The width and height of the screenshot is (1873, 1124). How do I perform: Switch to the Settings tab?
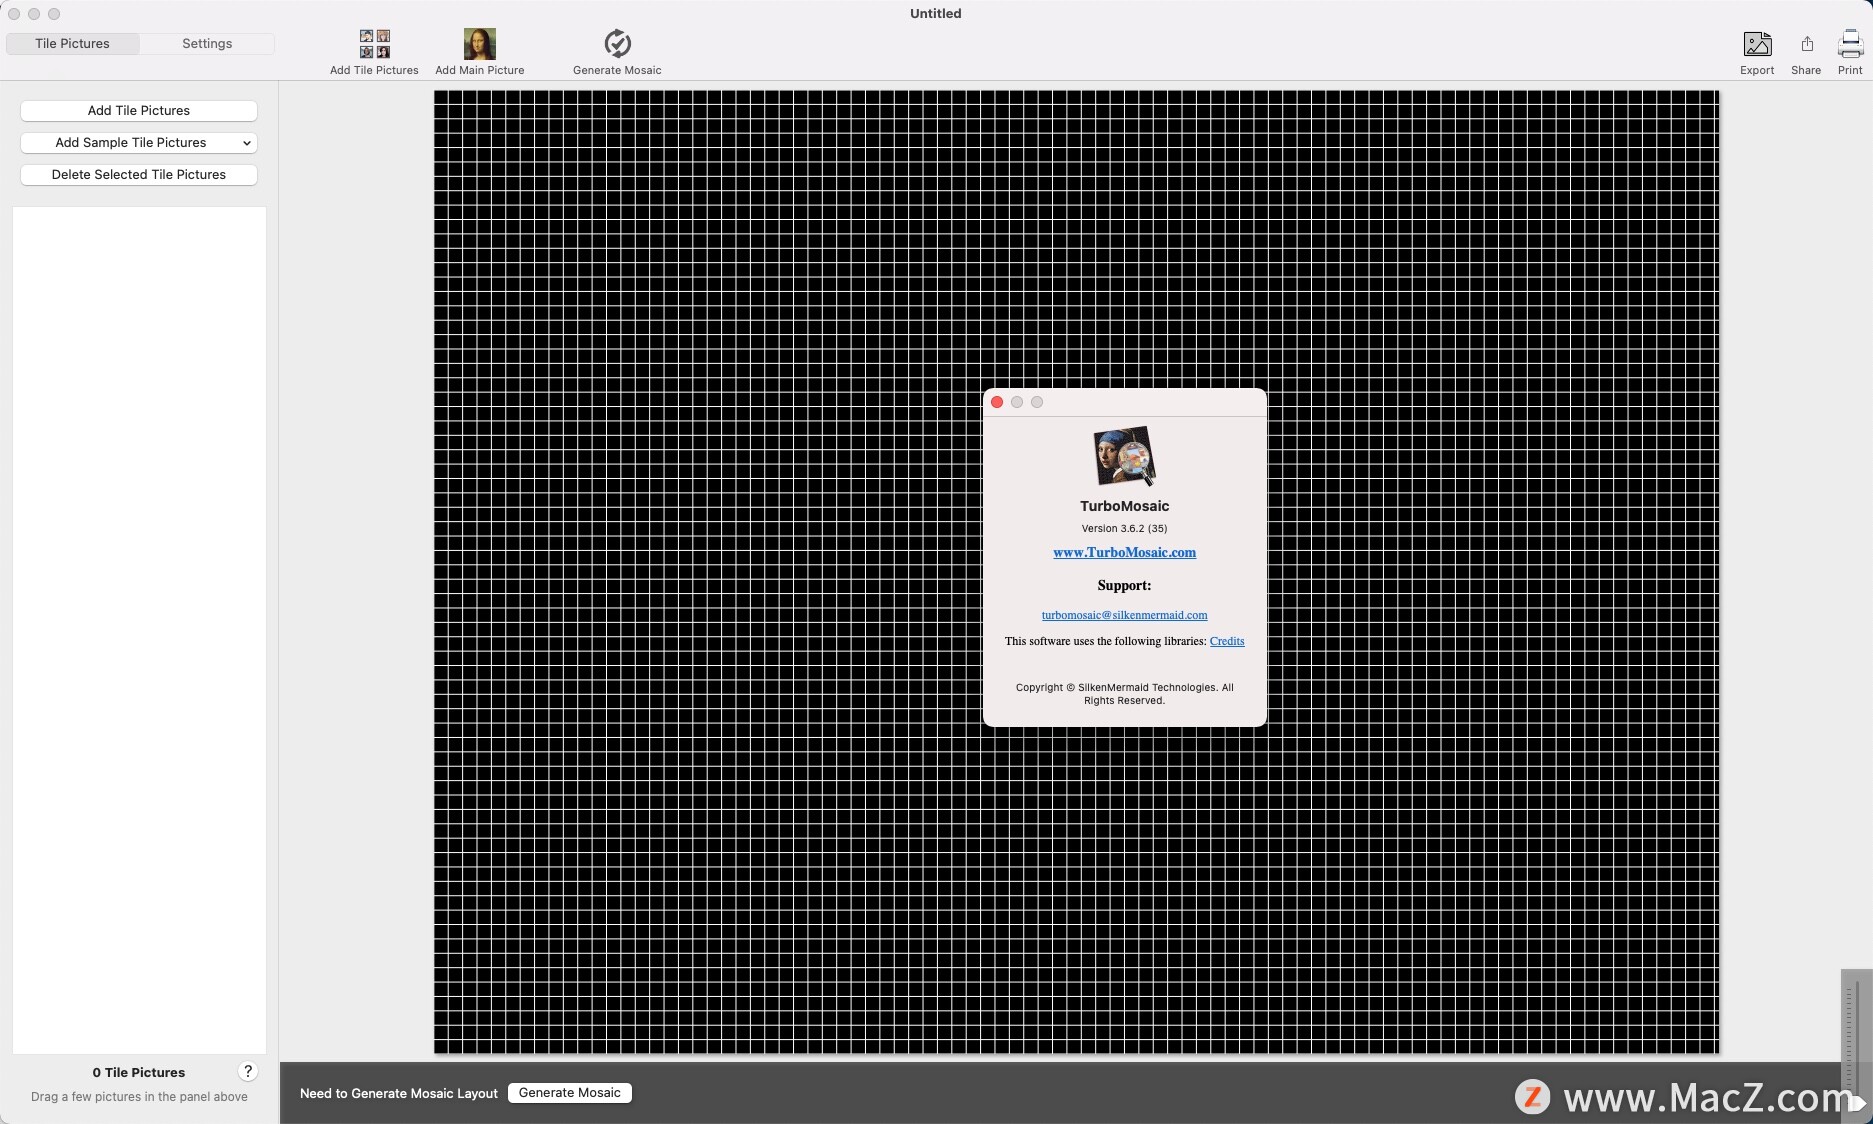pyautogui.click(x=207, y=43)
